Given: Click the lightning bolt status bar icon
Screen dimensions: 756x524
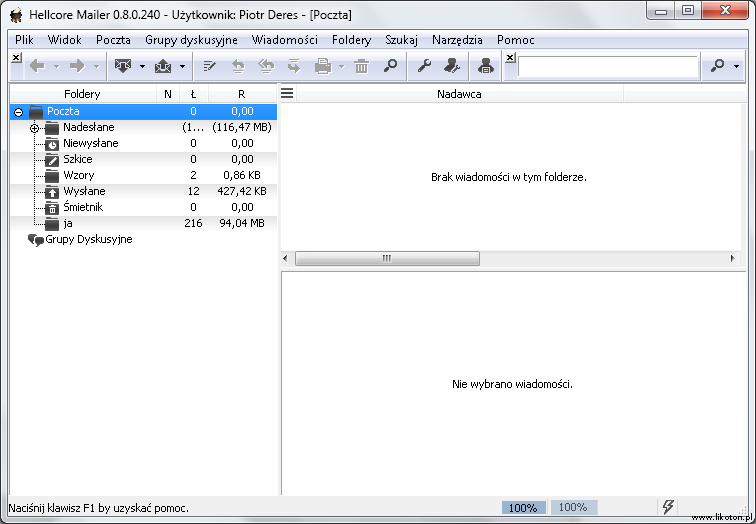Looking at the screenshot, I should (x=668, y=507).
